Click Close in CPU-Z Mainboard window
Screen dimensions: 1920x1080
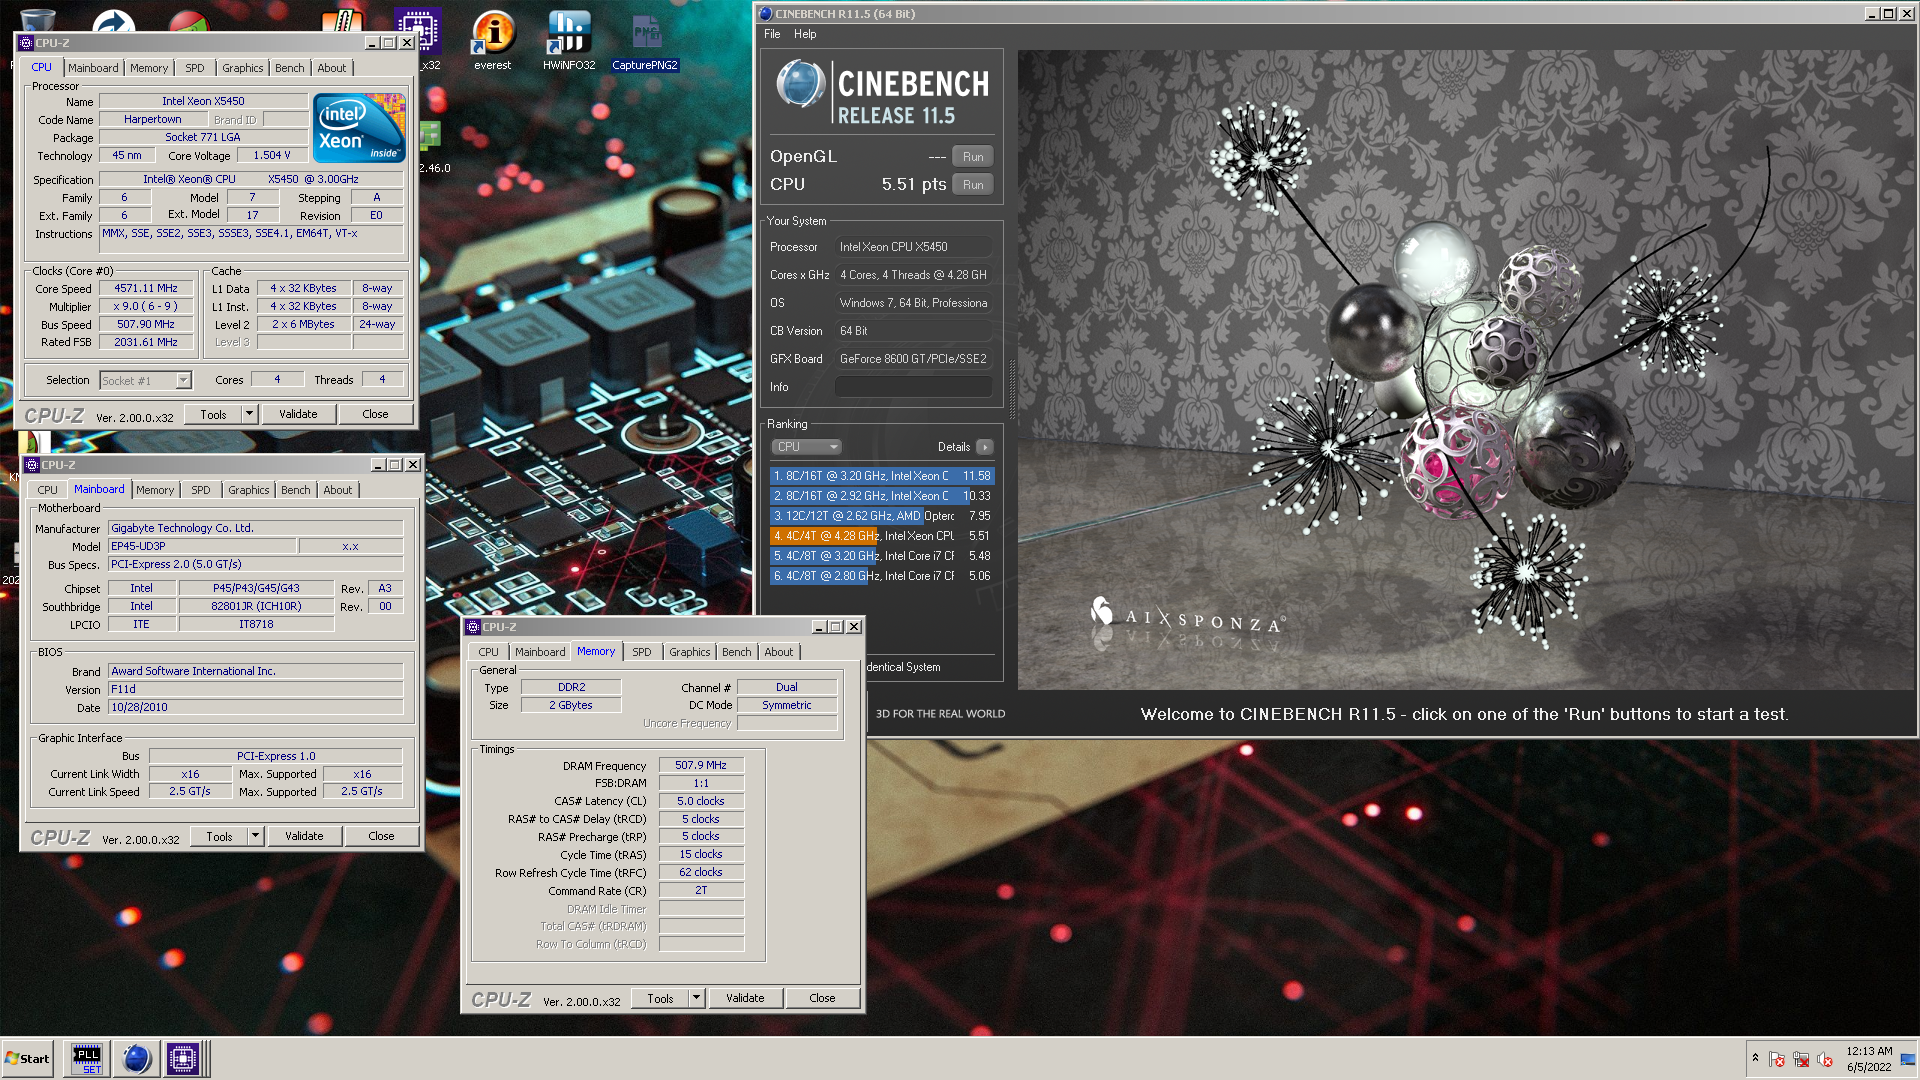[x=381, y=836]
